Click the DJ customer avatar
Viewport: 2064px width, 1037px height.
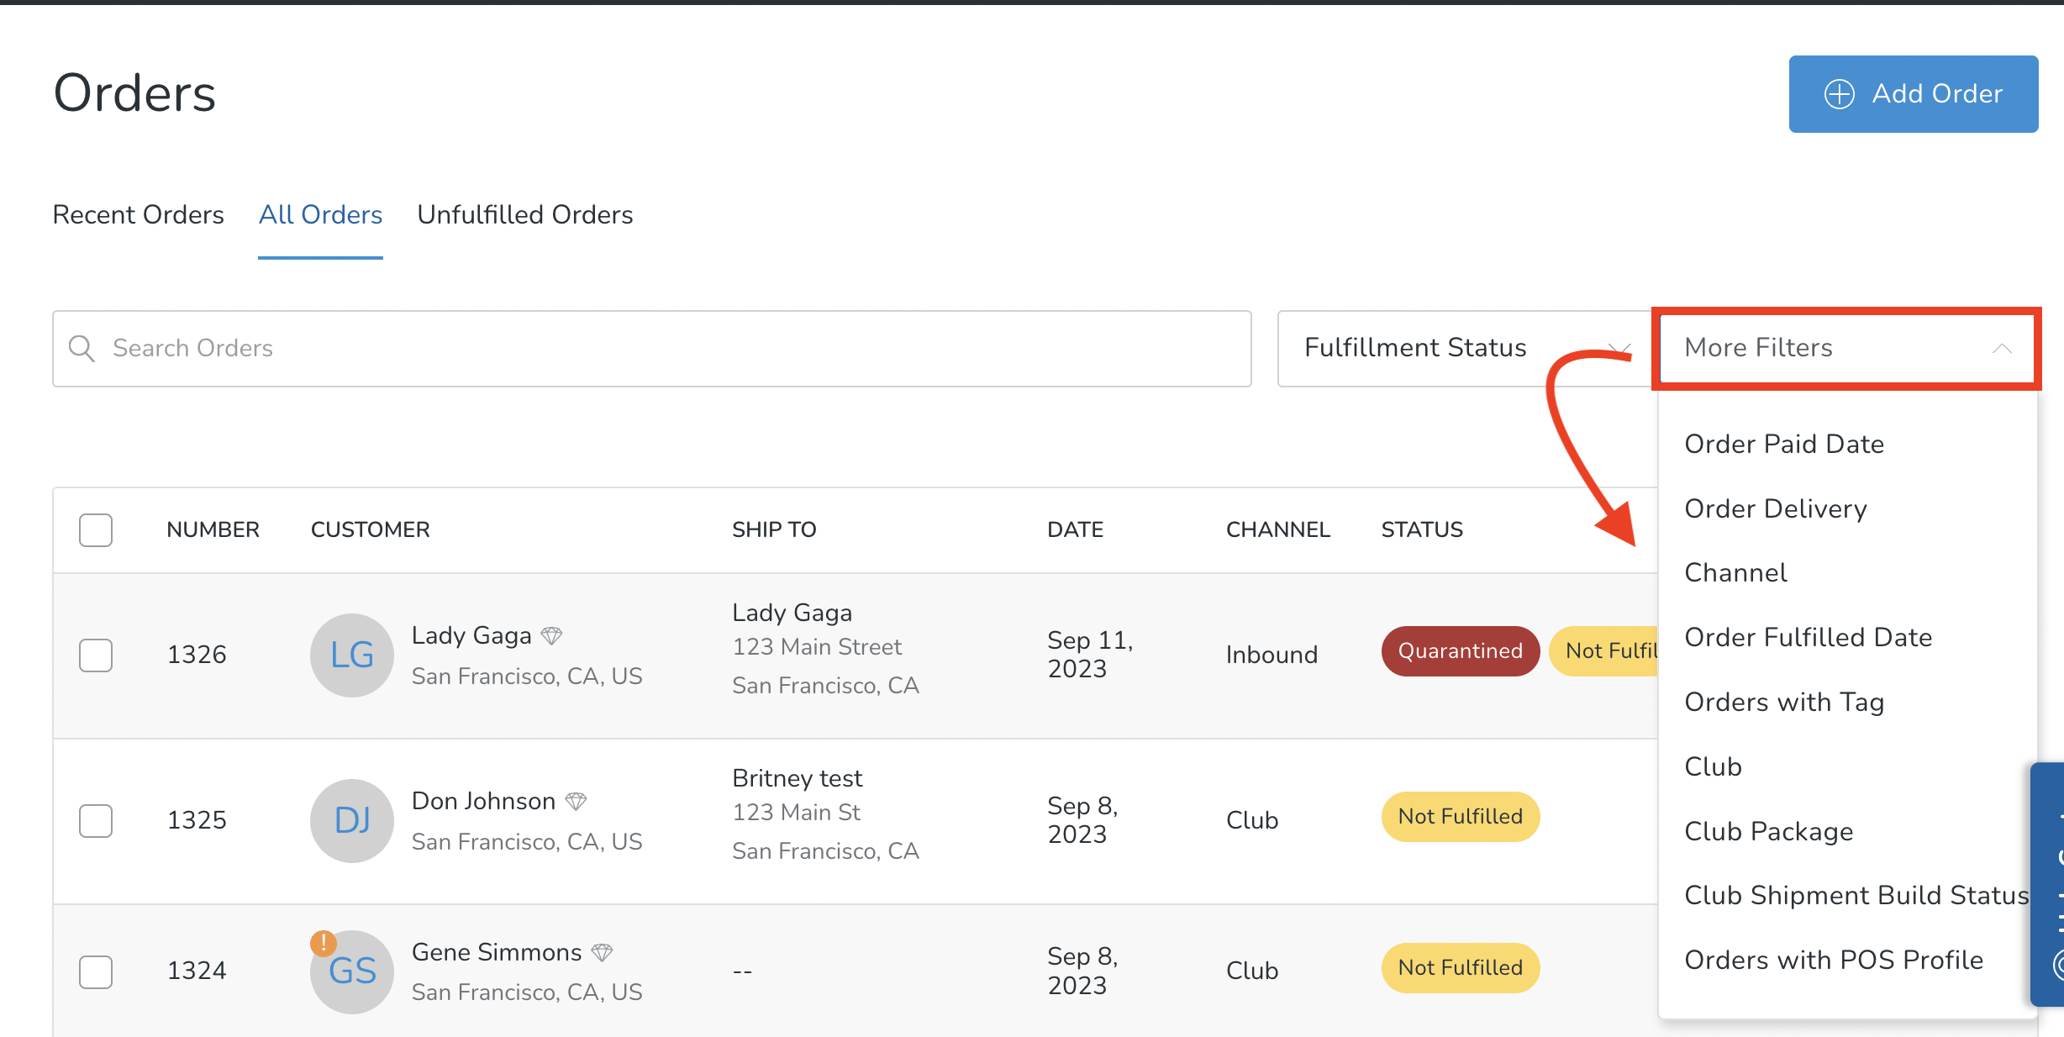[x=351, y=820]
